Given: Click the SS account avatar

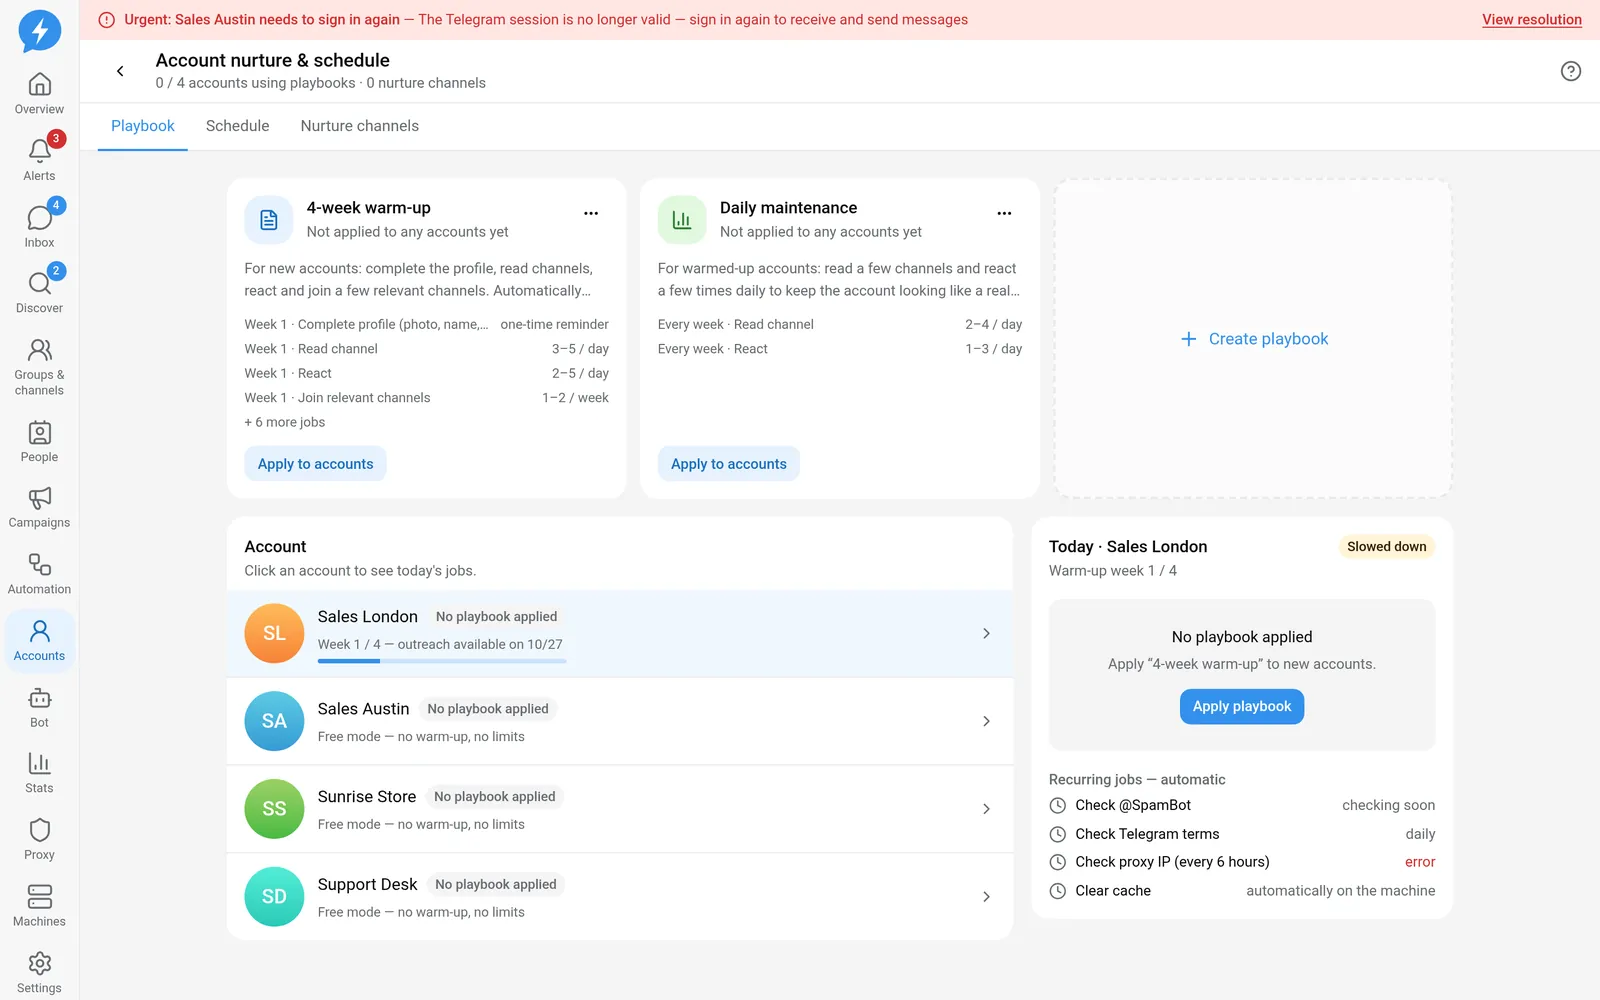Looking at the screenshot, I should coord(274,809).
